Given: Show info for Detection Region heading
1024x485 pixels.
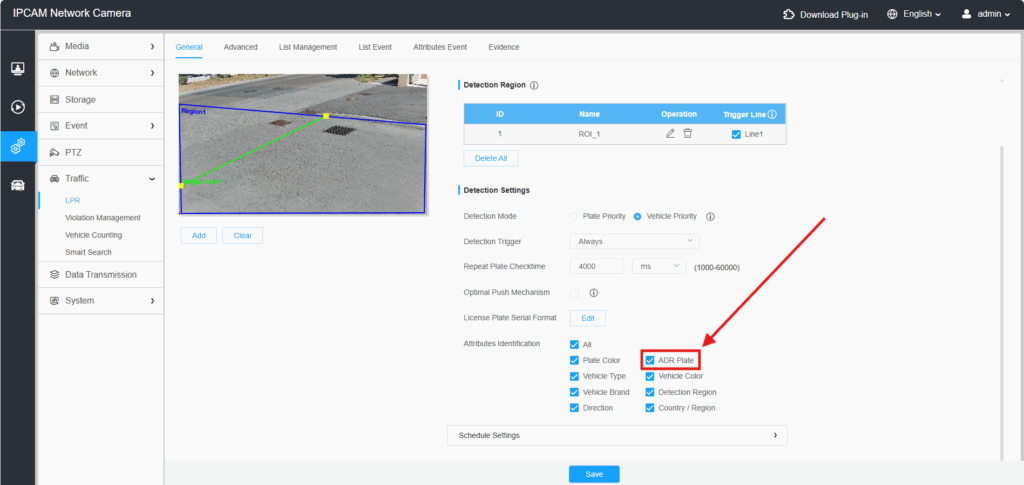Looking at the screenshot, I should (534, 86).
